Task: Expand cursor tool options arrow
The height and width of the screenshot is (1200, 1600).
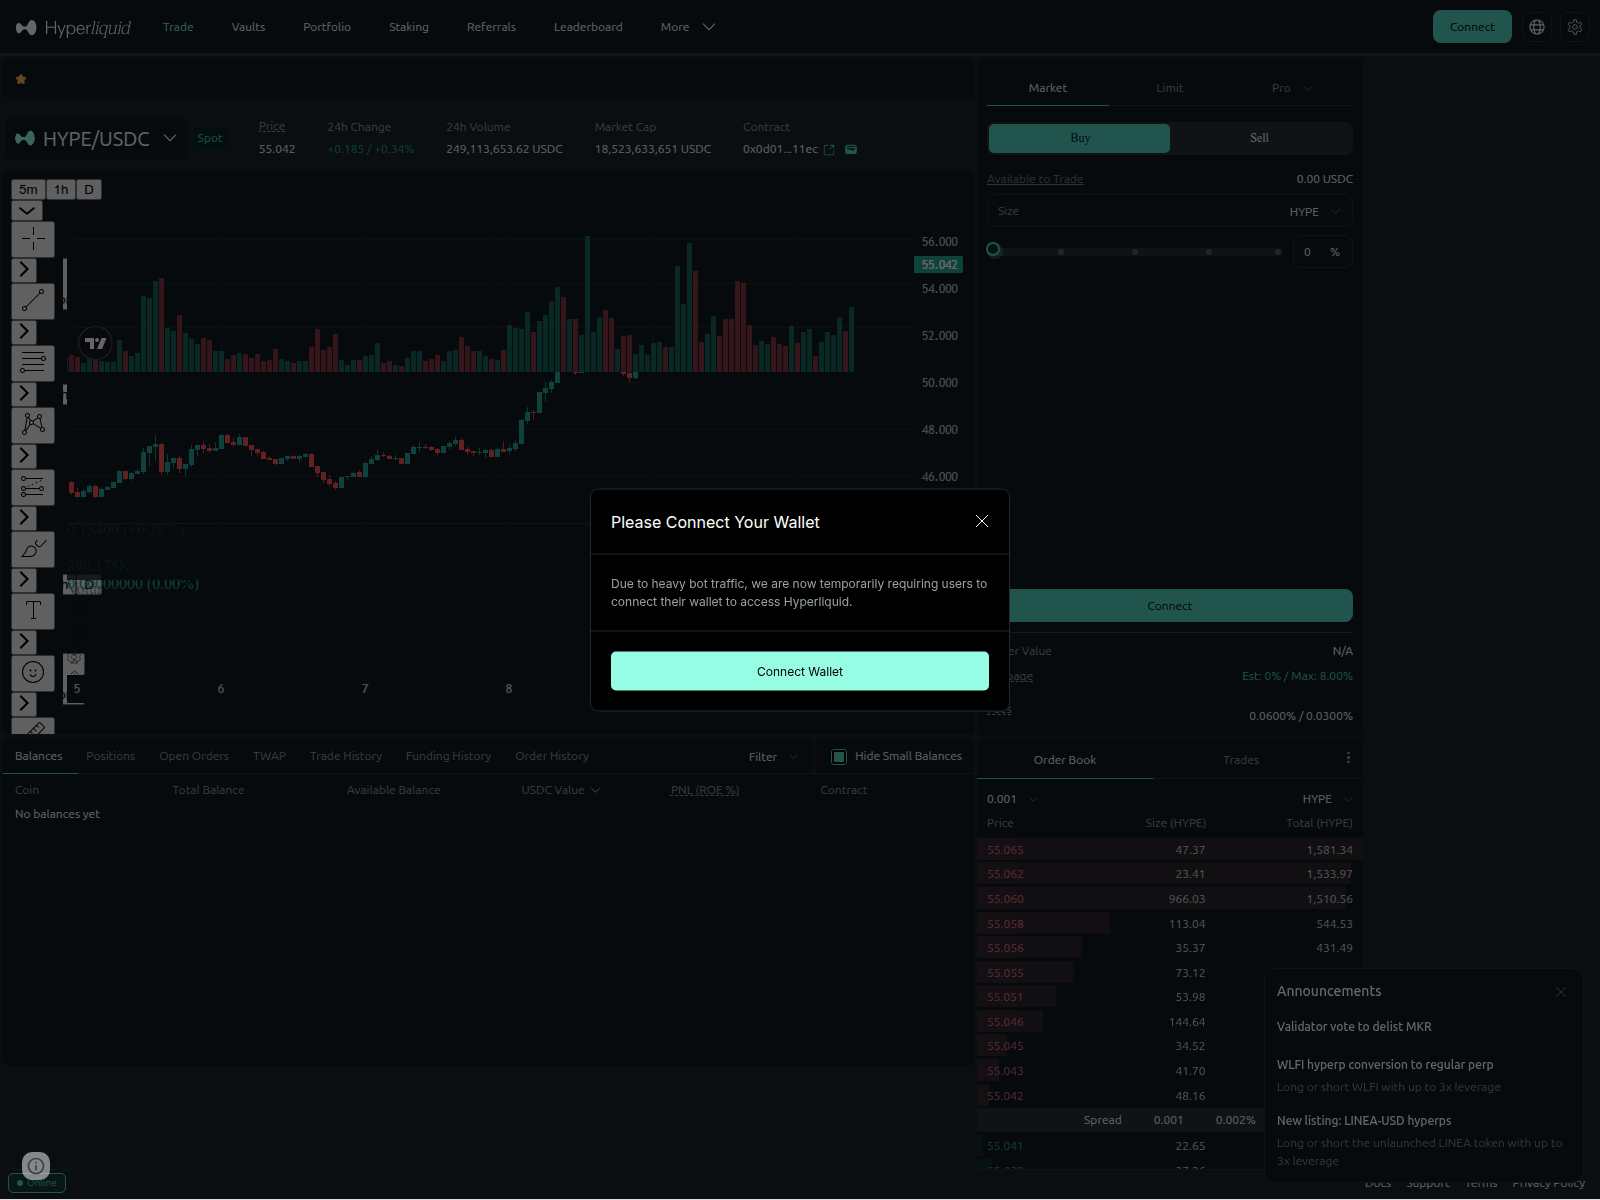Action: click(24, 270)
